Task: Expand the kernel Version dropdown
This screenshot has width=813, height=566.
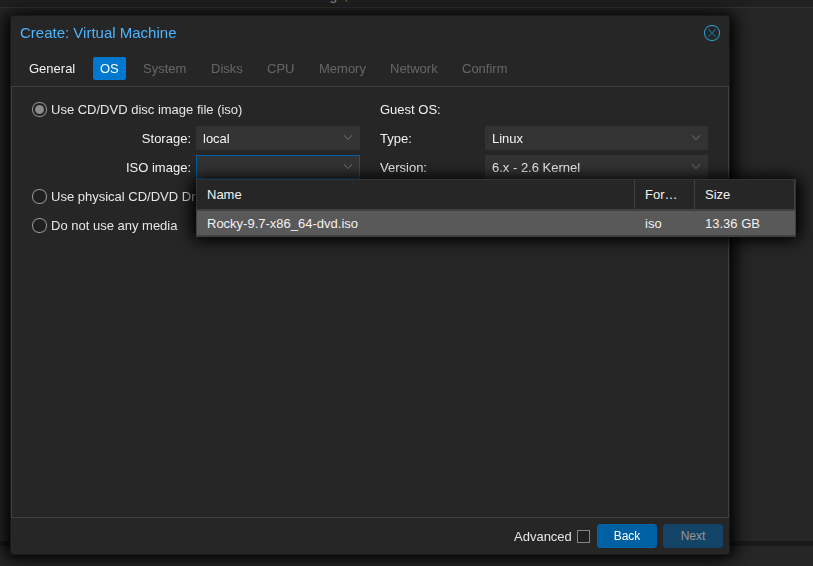Action: coord(695,167)
